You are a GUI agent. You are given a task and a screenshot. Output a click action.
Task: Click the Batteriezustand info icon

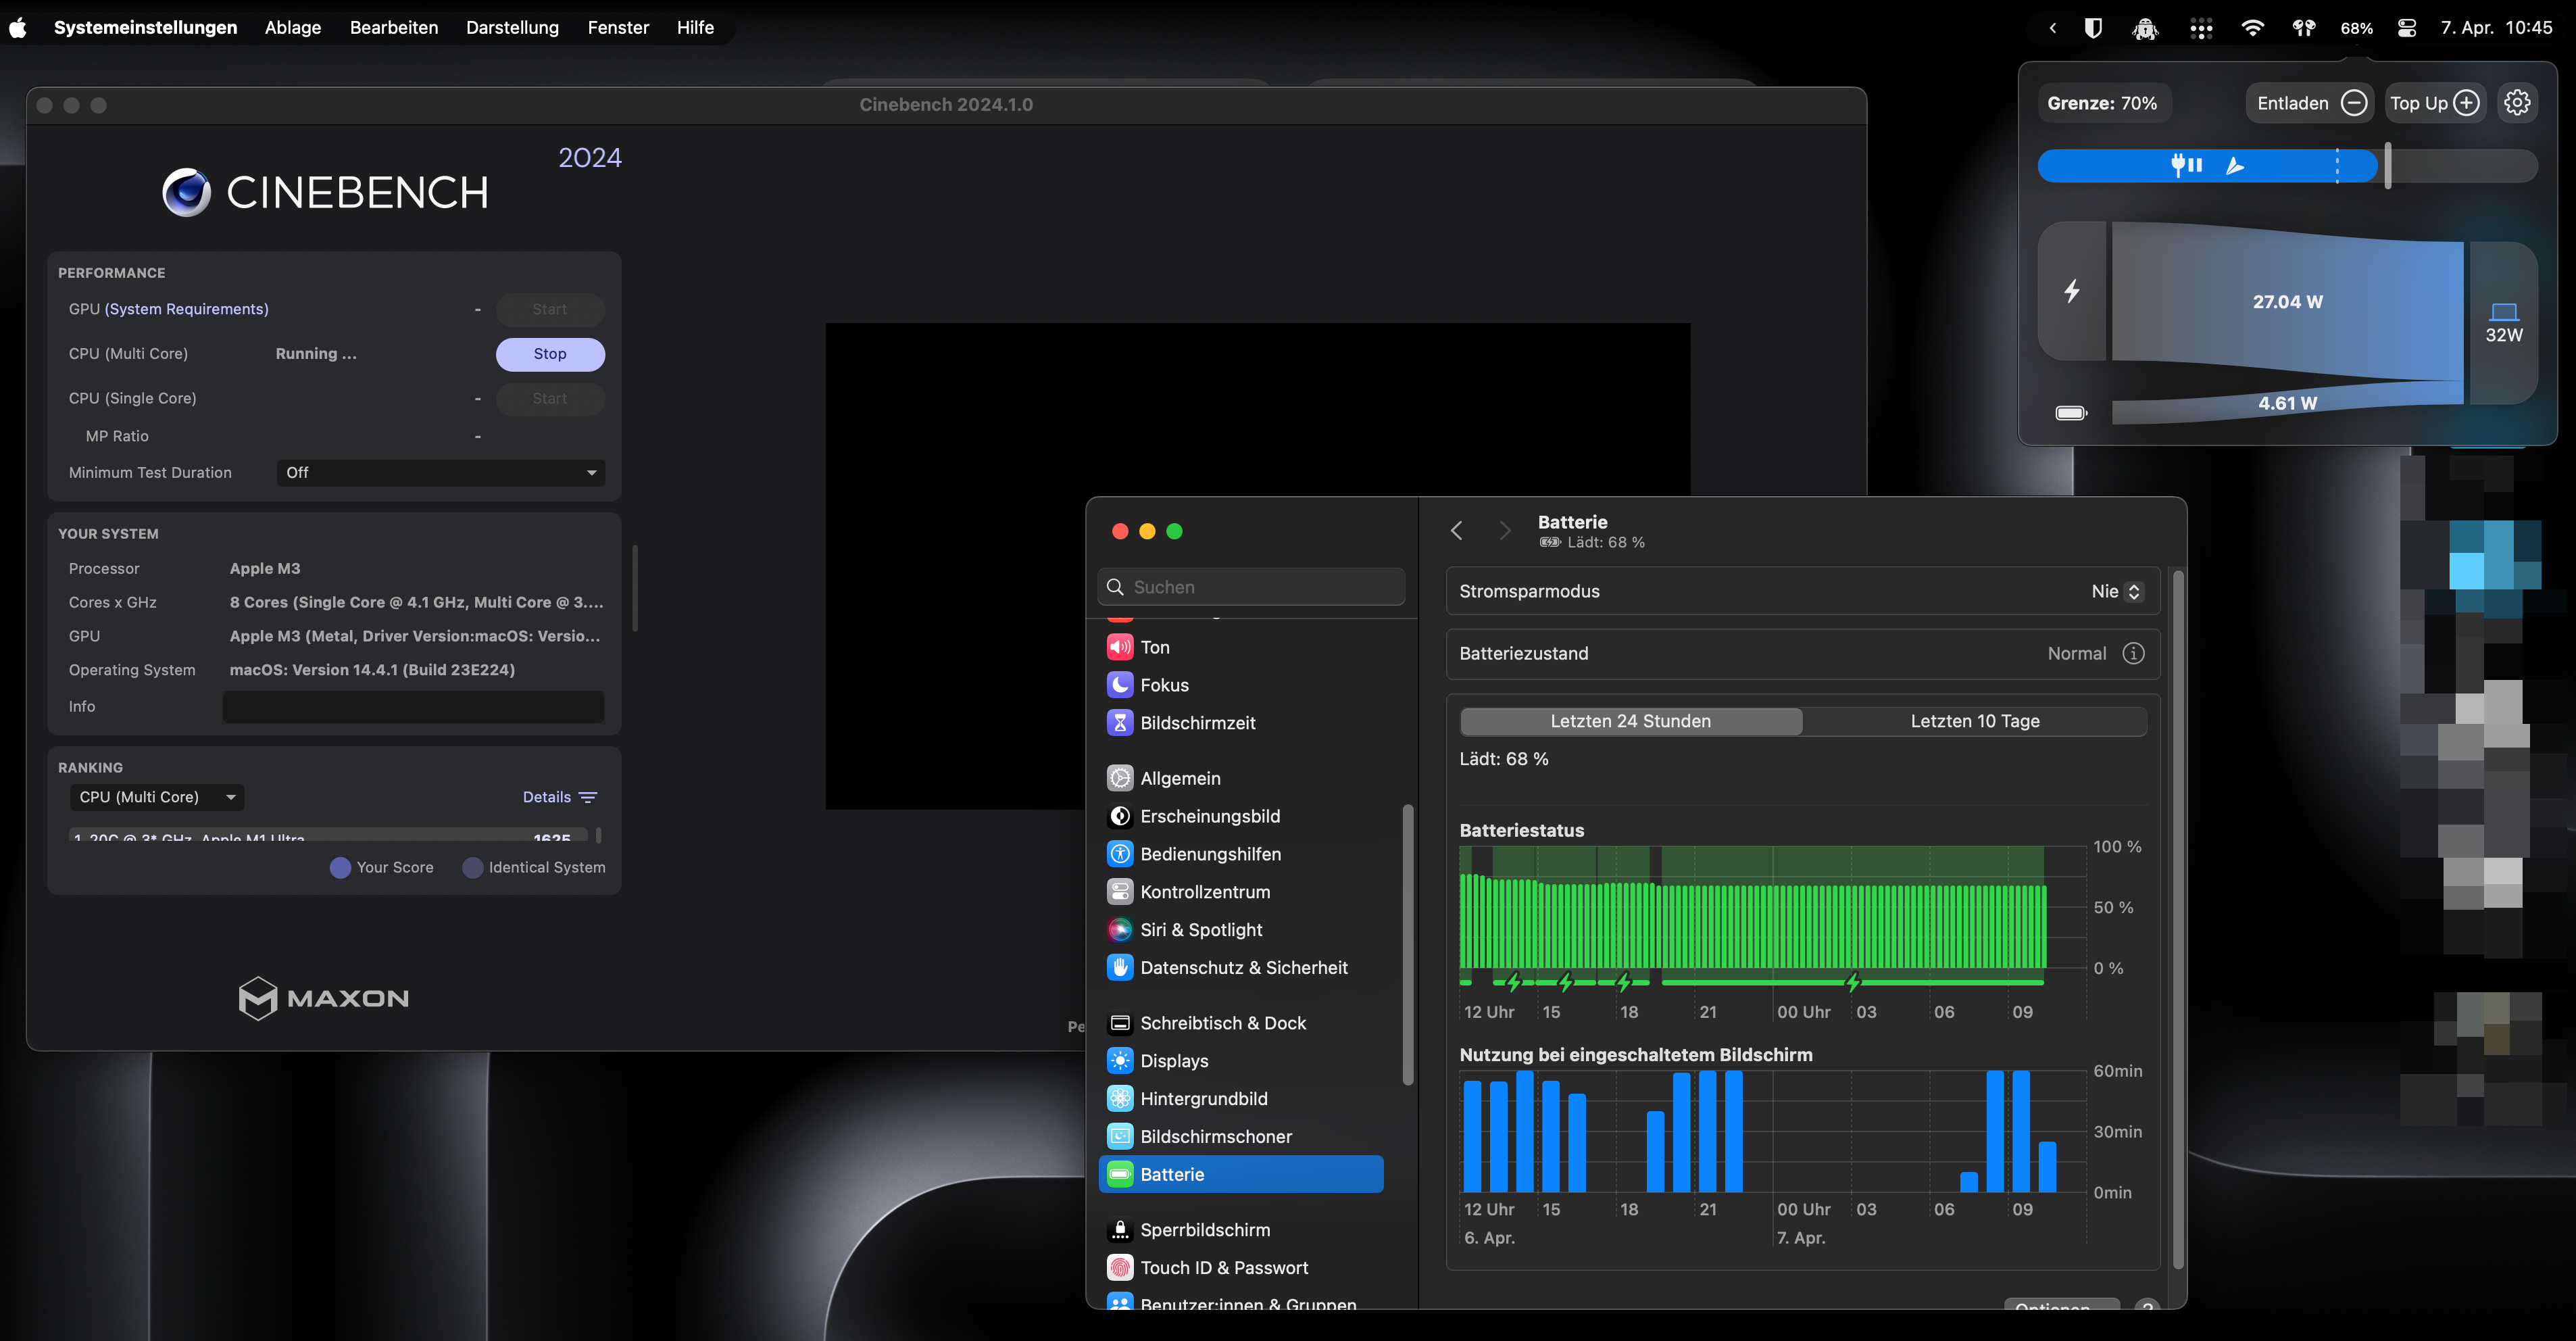[x=2133, y=653]
